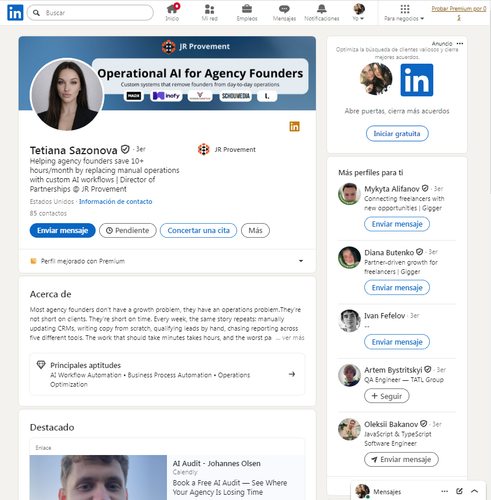Viewport: 491px width, 500px height.
Task: Send message to Mykyta Alifanov
Action: tap(397, 224)
